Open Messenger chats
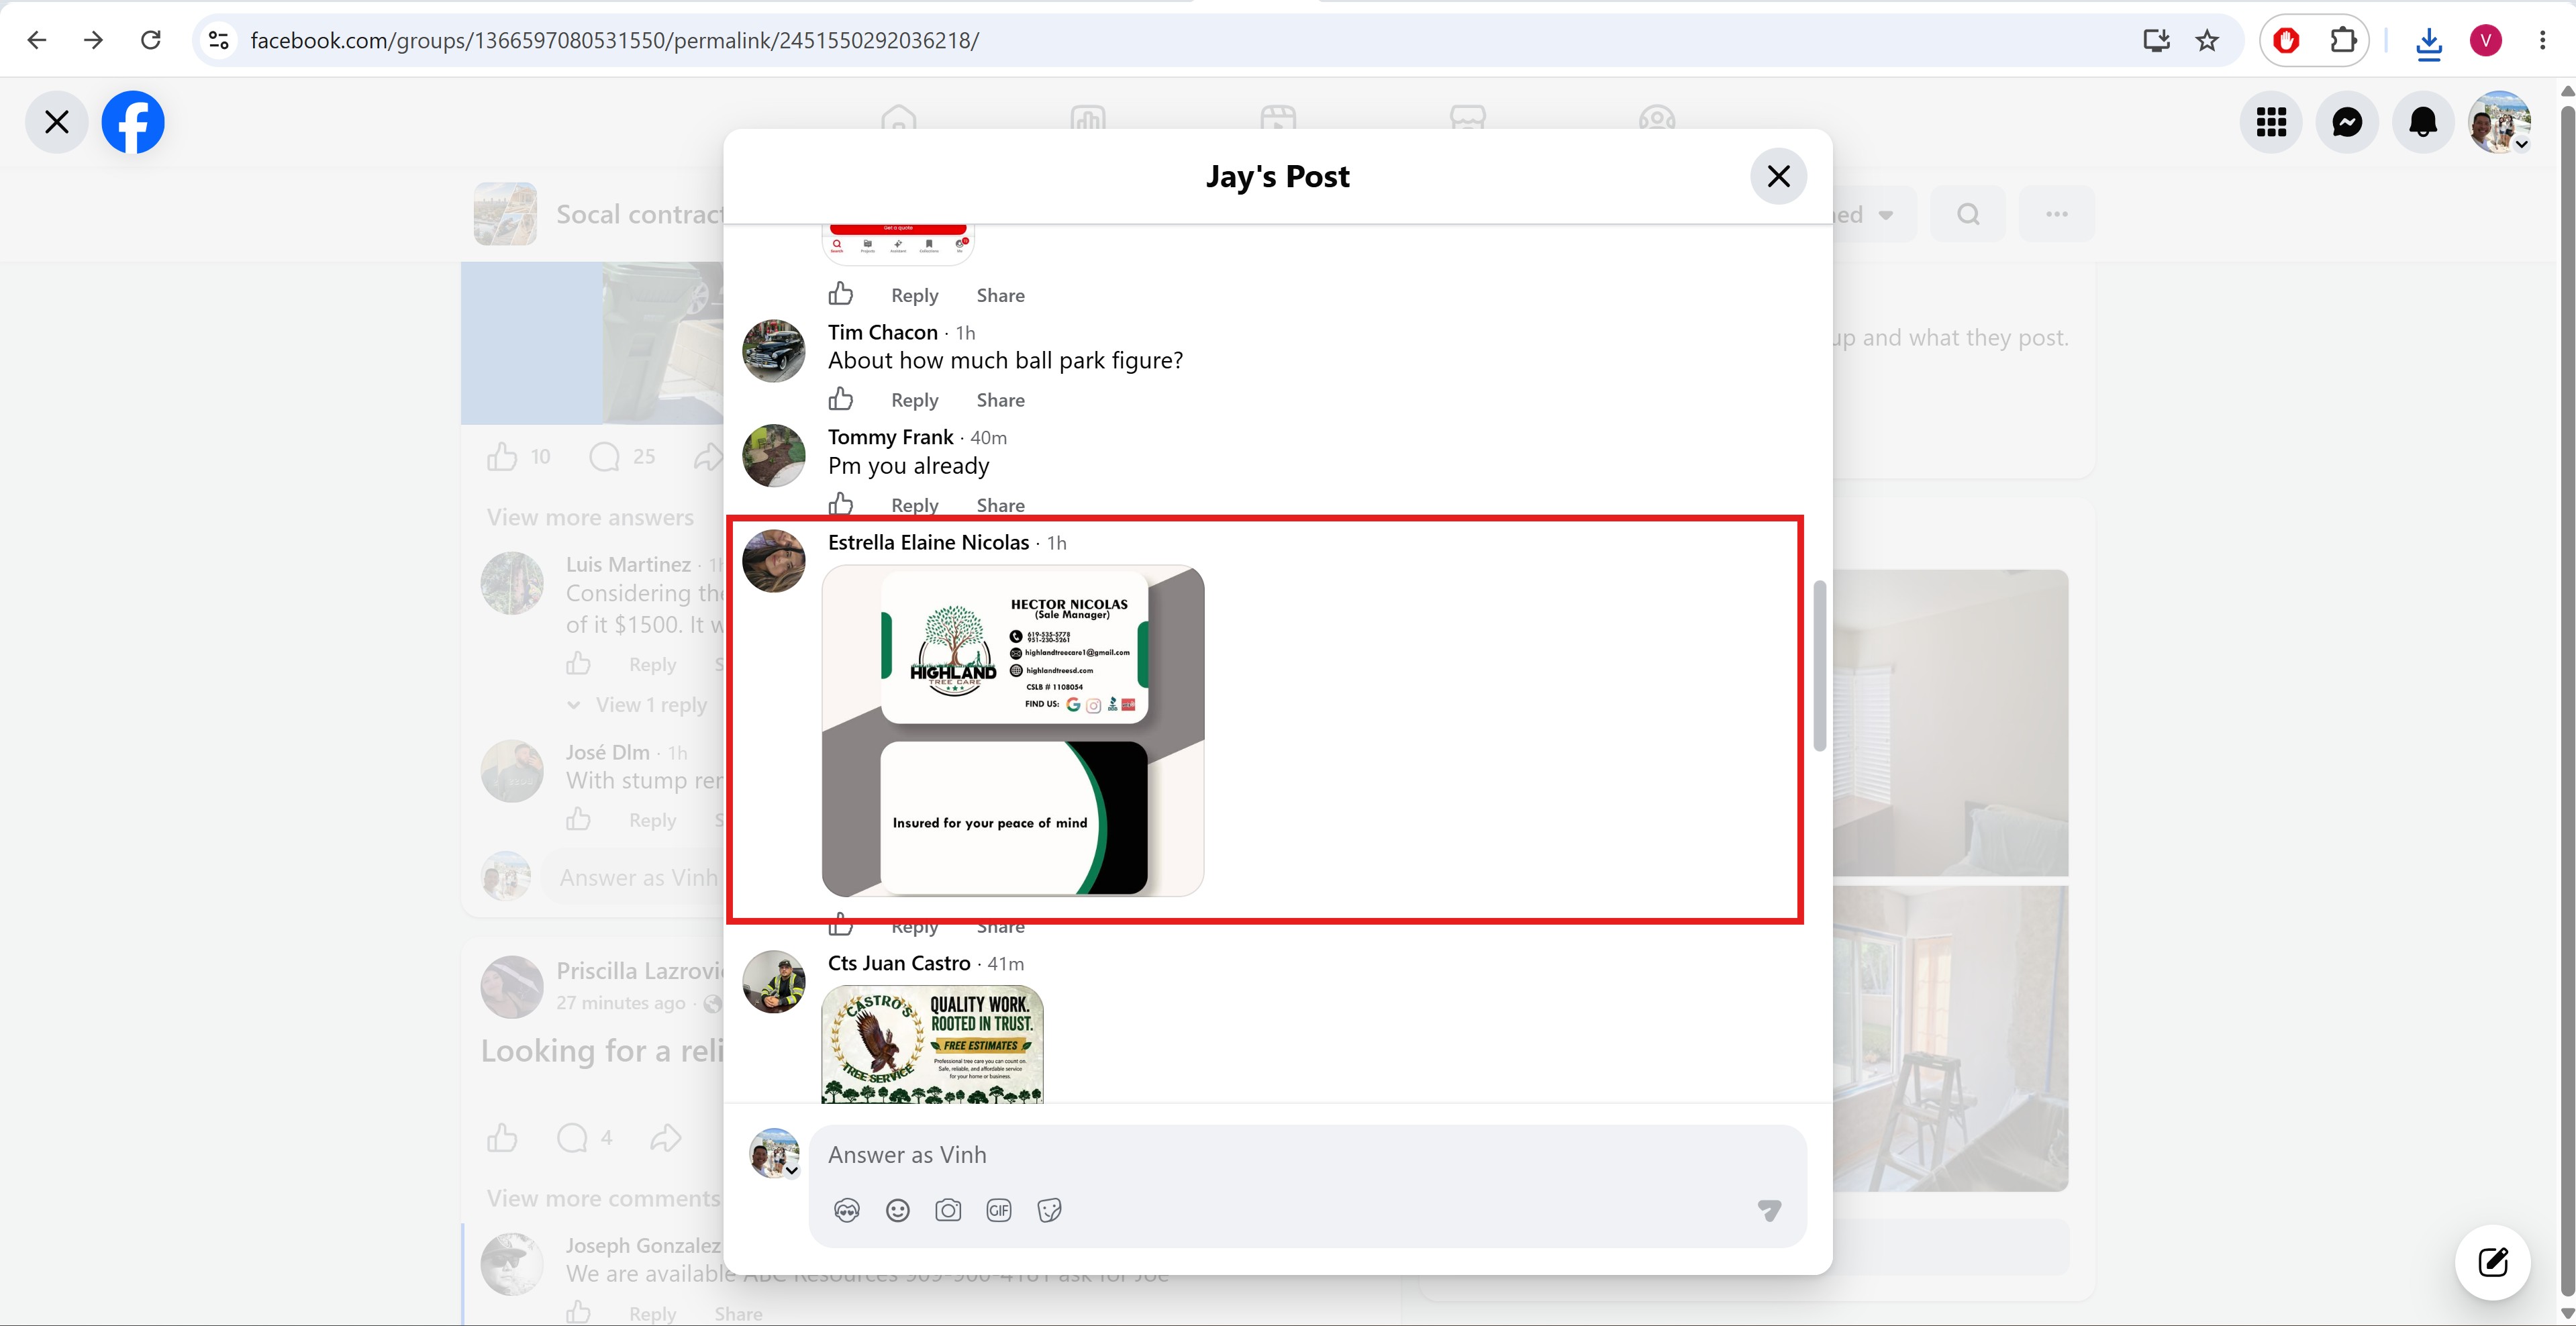 click(x=2347, y=122)
